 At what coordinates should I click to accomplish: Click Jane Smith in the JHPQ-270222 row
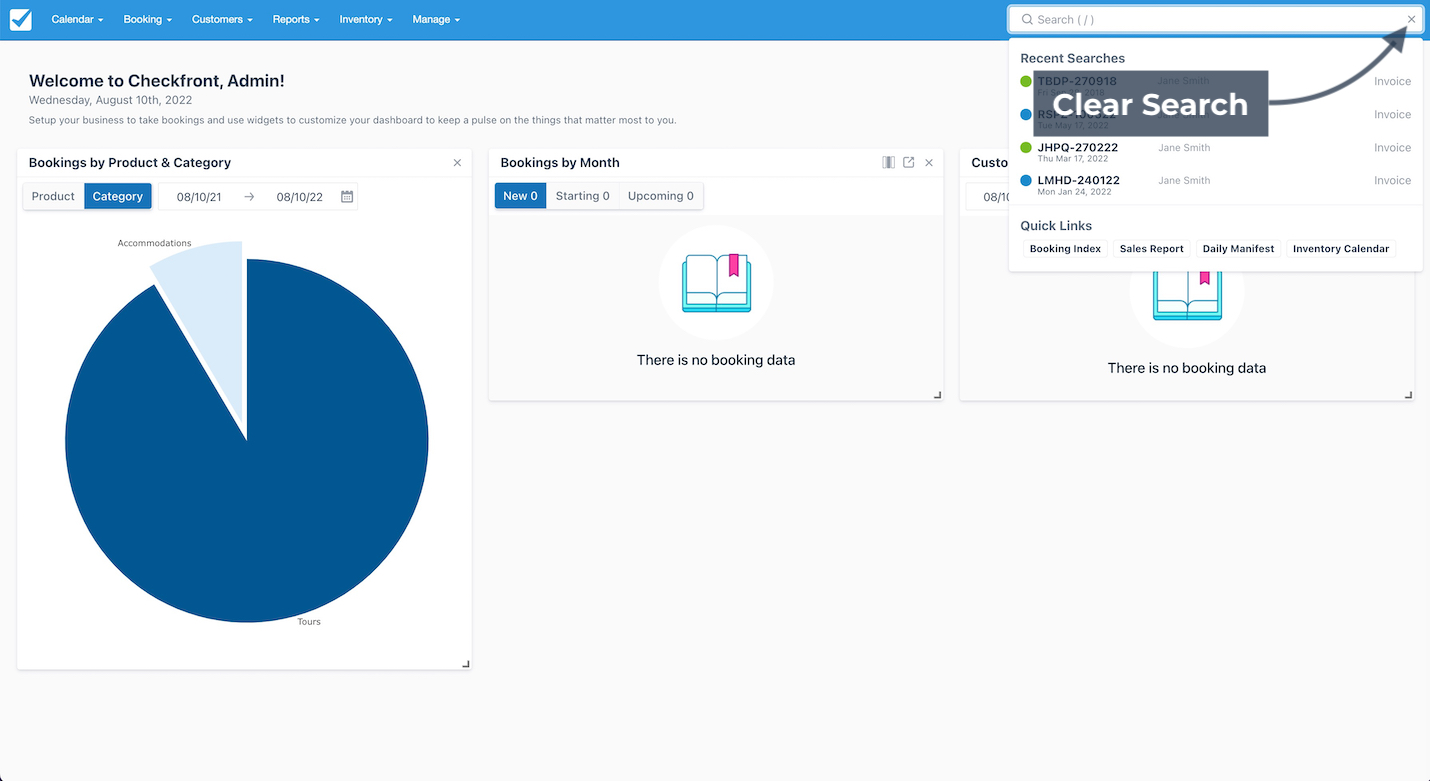[x=1184, y=148]
